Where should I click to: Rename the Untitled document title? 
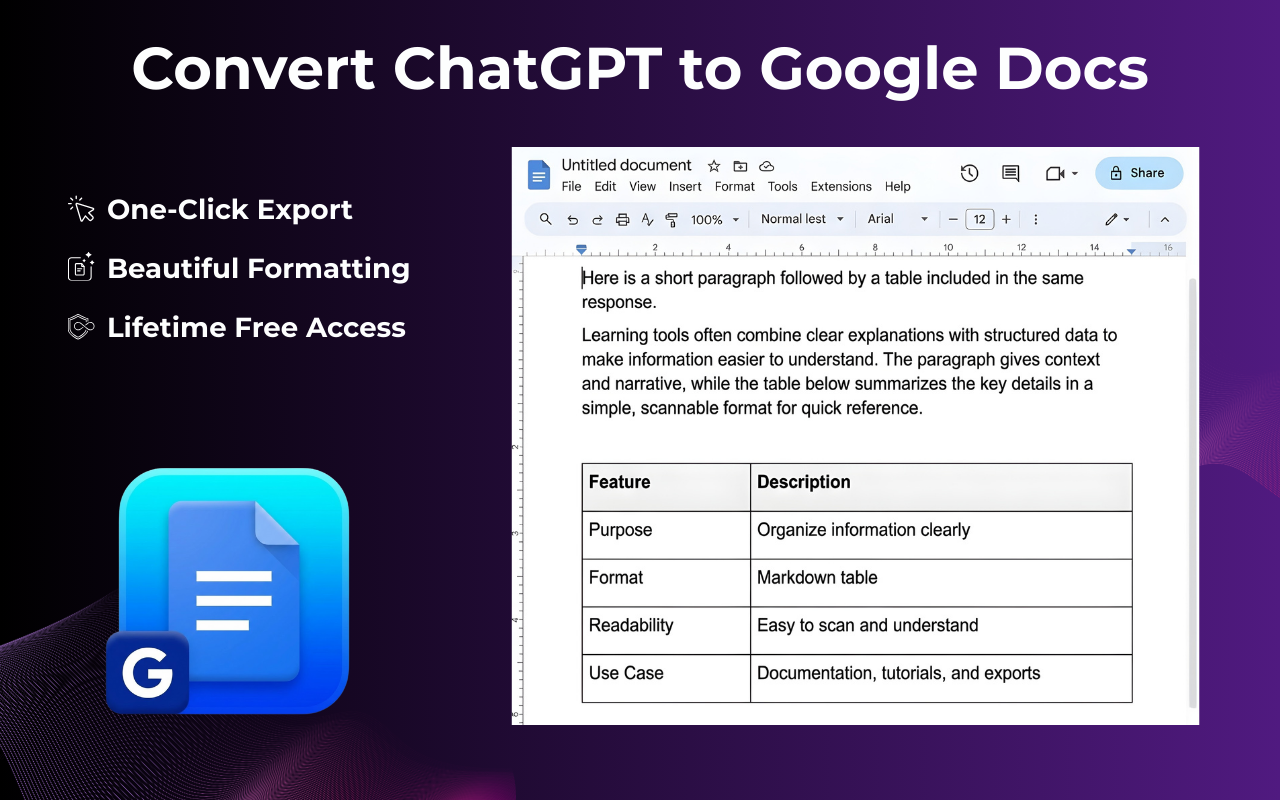tap(626, 166)
